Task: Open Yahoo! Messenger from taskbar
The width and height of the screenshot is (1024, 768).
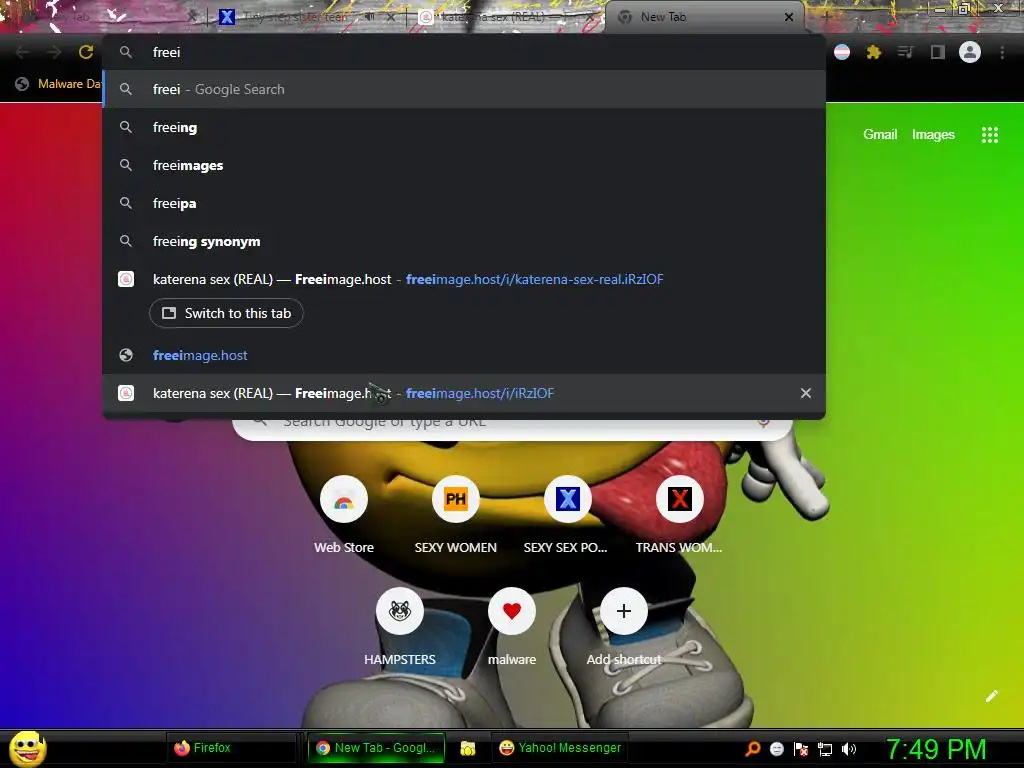Action: [x=560, y=748]
